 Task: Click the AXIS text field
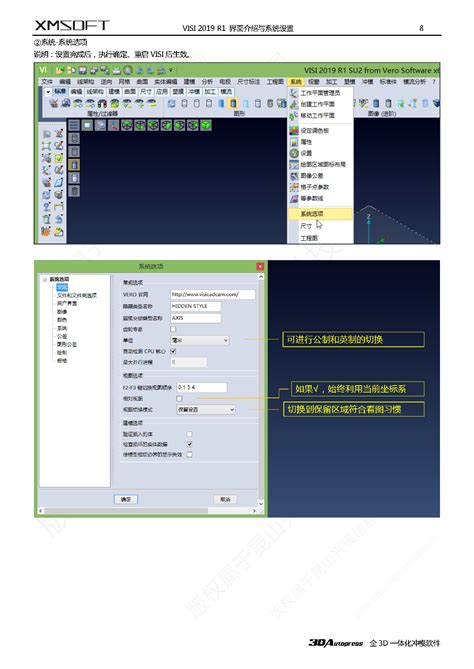click(x=196, y=318)
